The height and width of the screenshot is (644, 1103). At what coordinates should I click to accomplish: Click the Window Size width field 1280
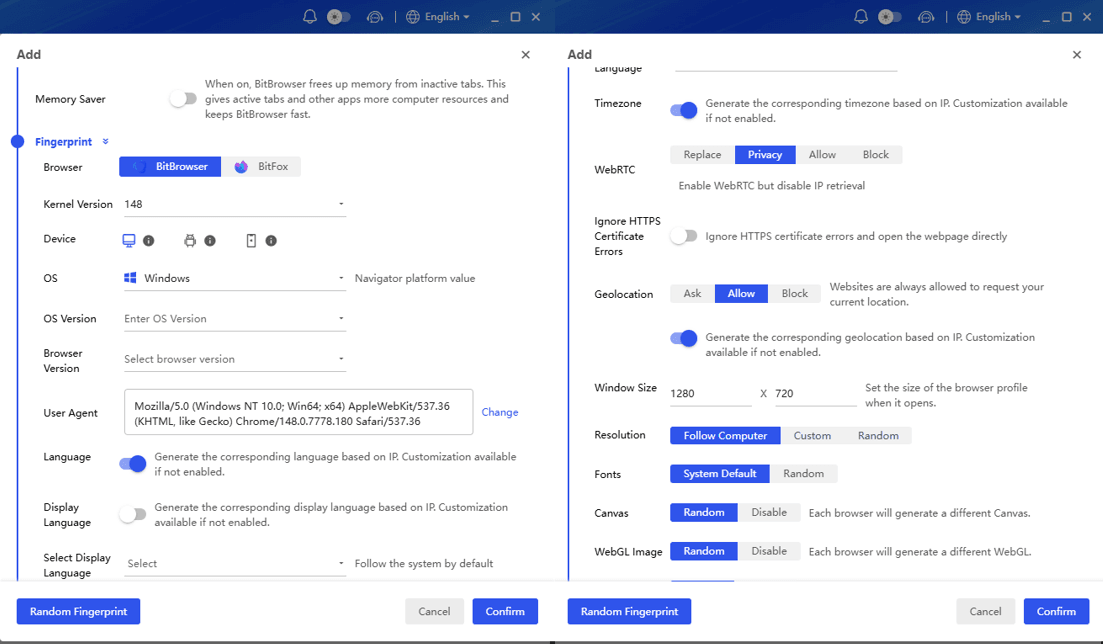pyautogui.click(x=710, y=393)
